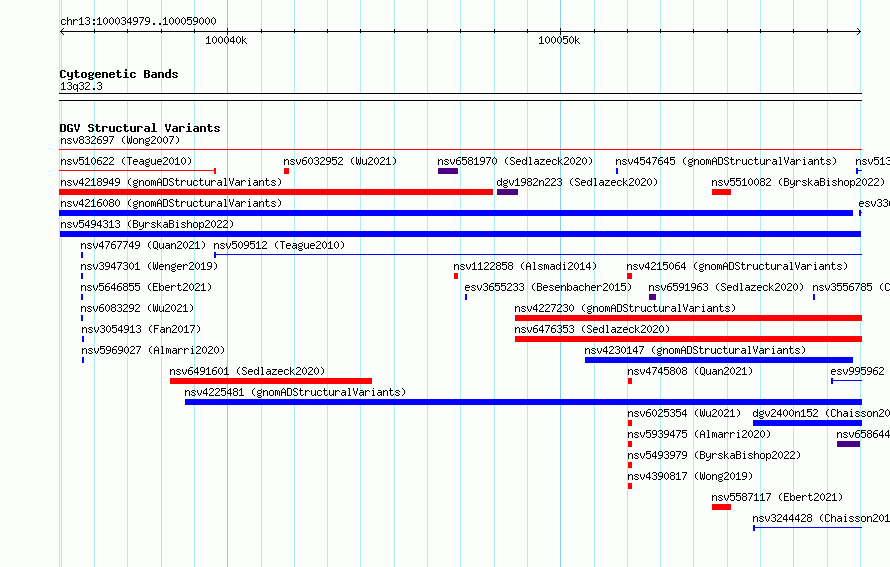890x567 pixels.
Task: Select the nsv4547645 gnomAD variant label
Action: (726, 161)
